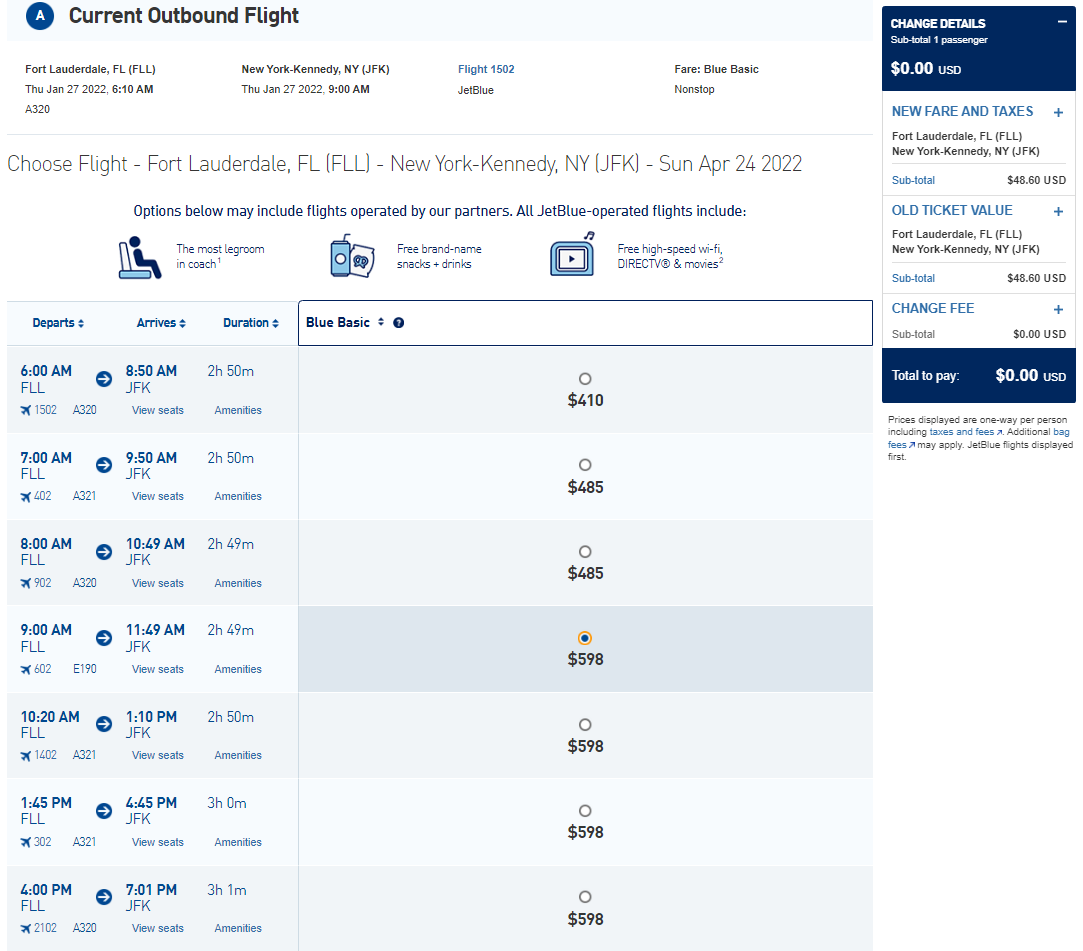Choose the $485 fare for 7:00 AM flight
The height and width of the screenshot is (951, 1083).
pyautogui.click(x=585, y=465)
